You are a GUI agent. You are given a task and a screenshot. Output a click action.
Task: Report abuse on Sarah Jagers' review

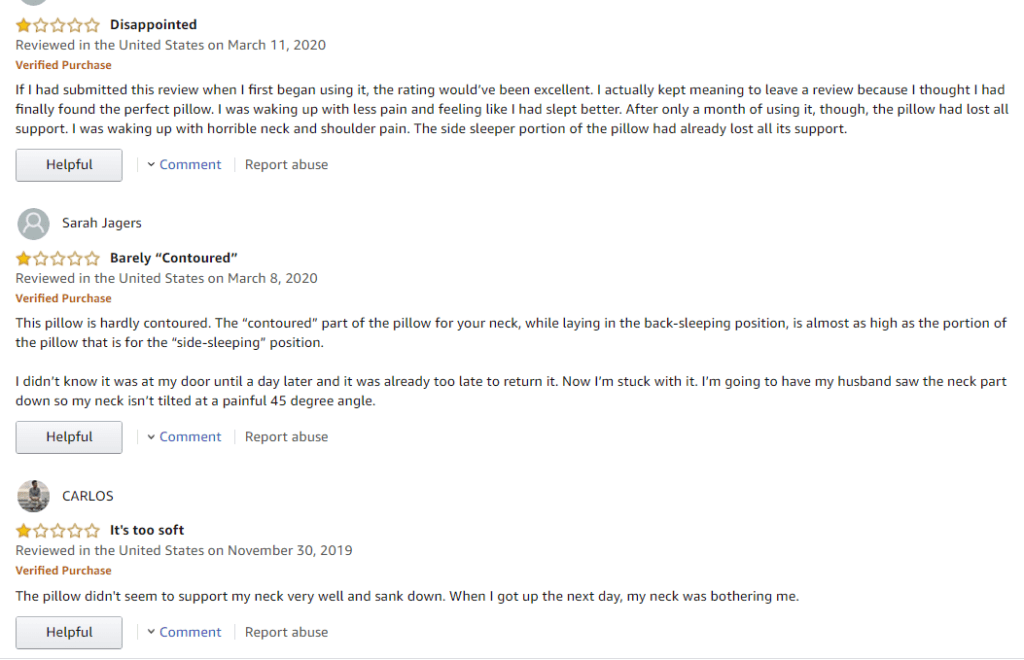286,437
